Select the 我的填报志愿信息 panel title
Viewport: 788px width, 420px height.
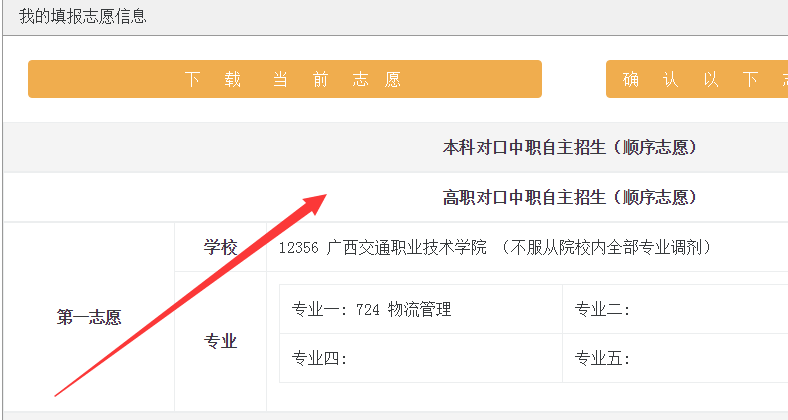click(x=83, y=16)
